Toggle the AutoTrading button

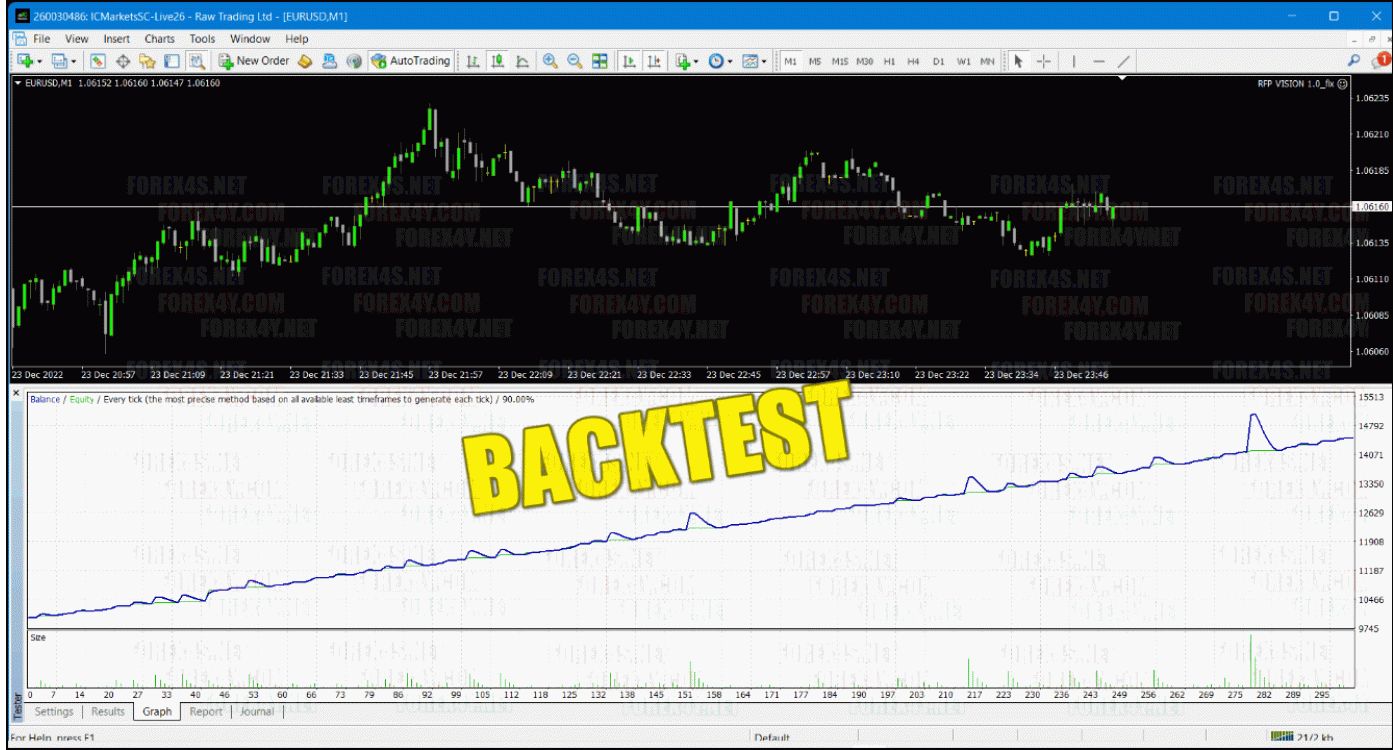pos(410,61)
